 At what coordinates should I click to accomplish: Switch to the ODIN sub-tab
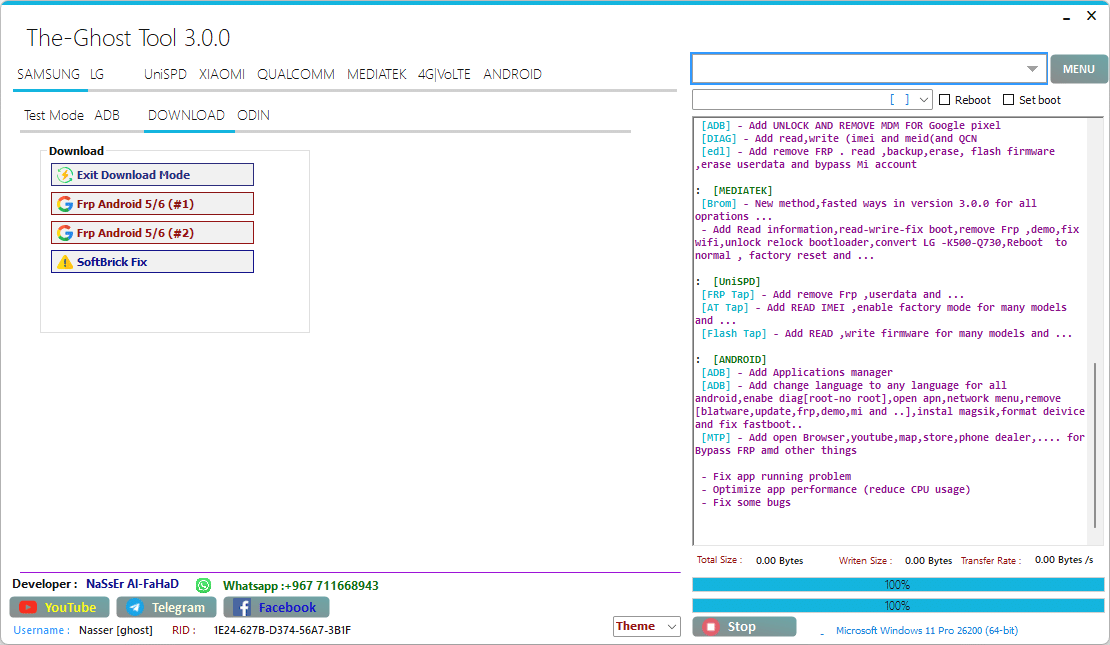click(x=253, y=115)
